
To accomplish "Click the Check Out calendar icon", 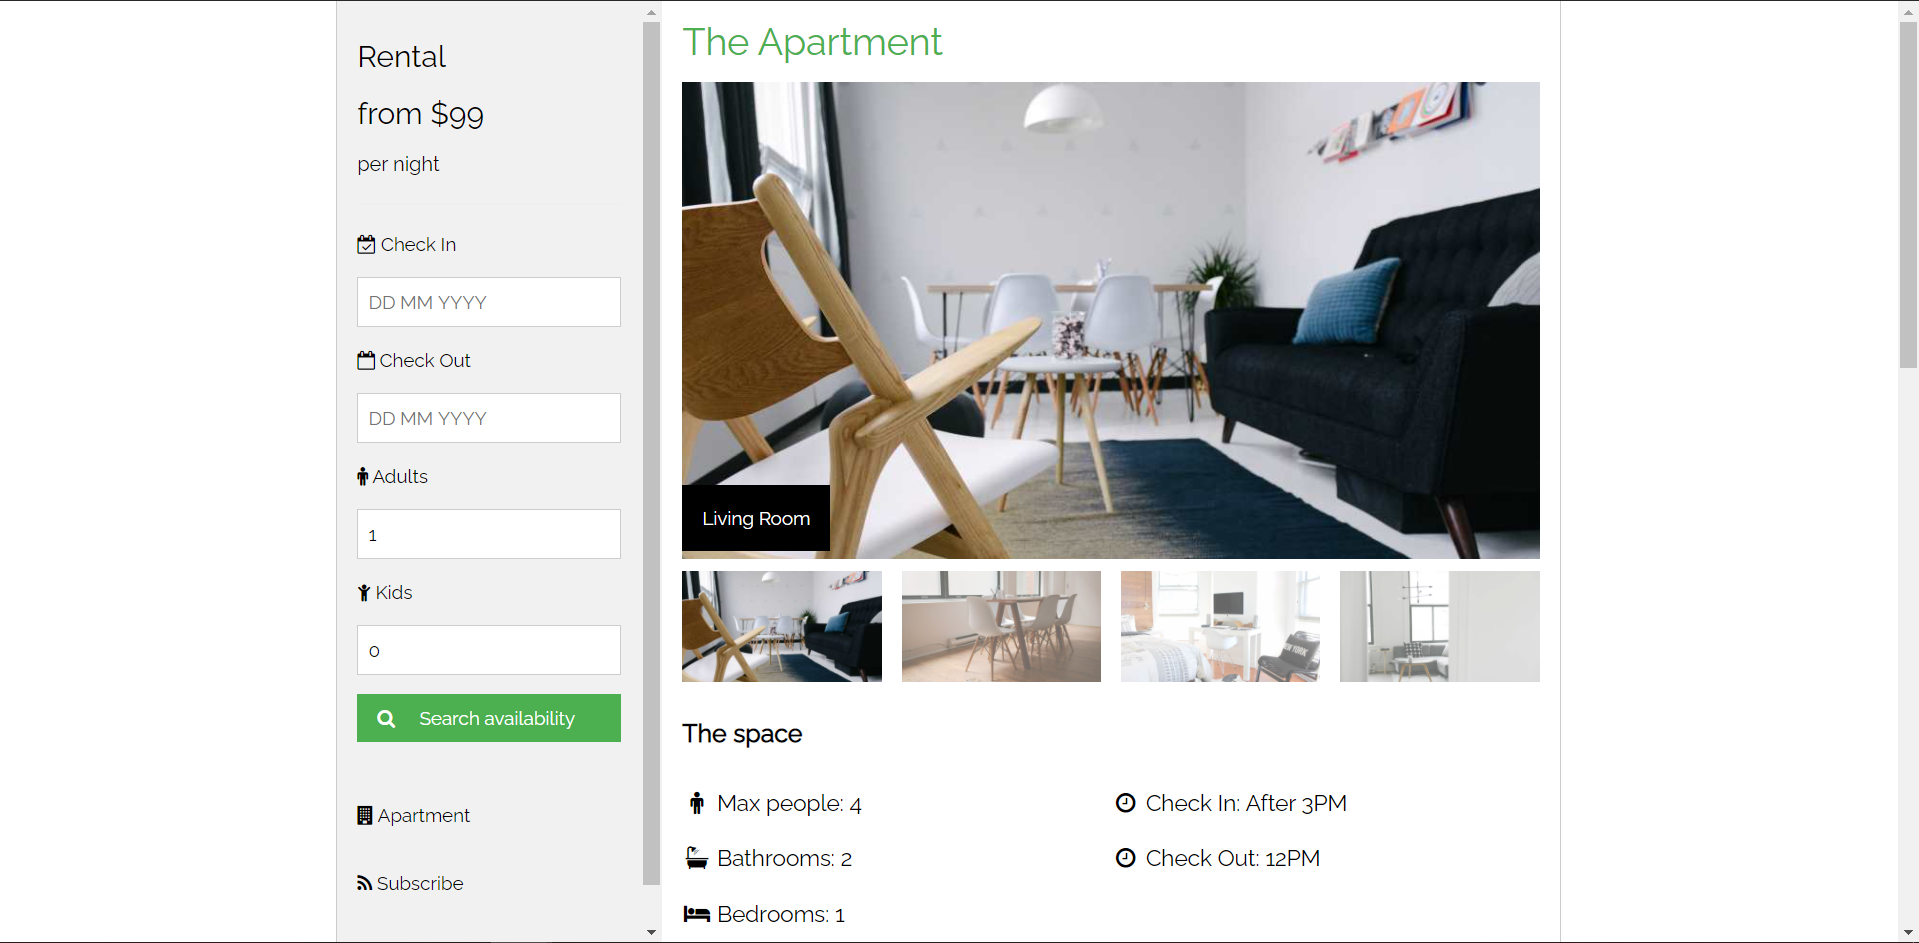I will click(366, 360).
